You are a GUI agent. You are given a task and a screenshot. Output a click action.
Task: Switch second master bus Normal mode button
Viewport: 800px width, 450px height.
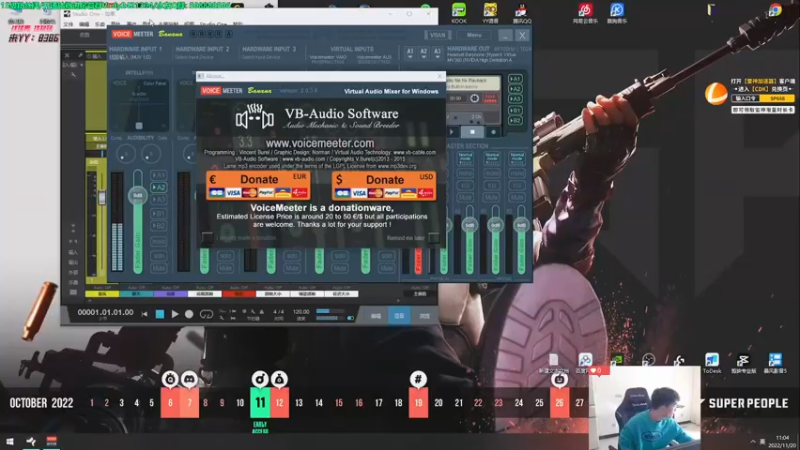pyautogui.click(x=492, y=157)
